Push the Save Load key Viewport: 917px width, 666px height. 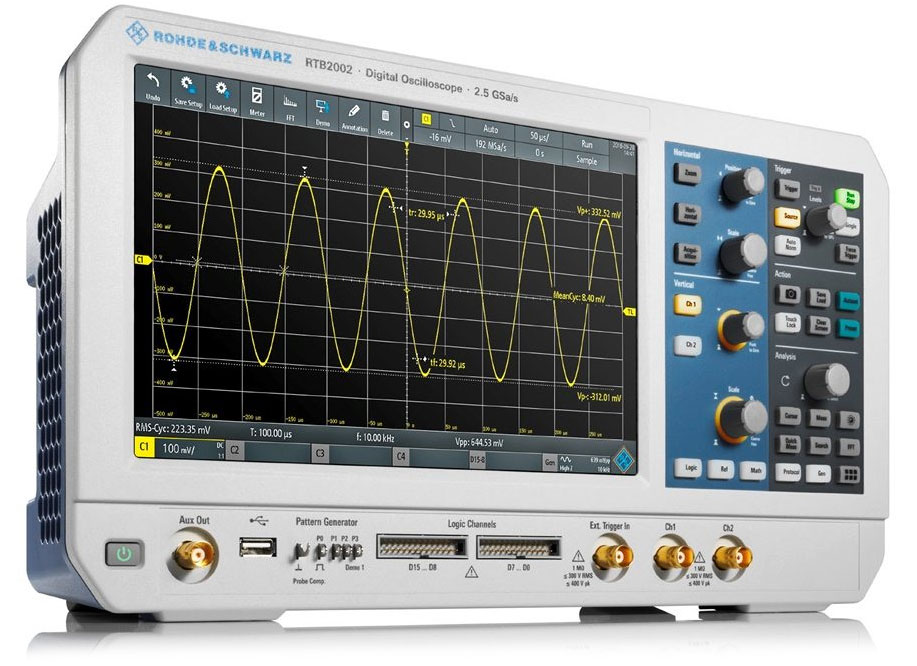[820, 298]
